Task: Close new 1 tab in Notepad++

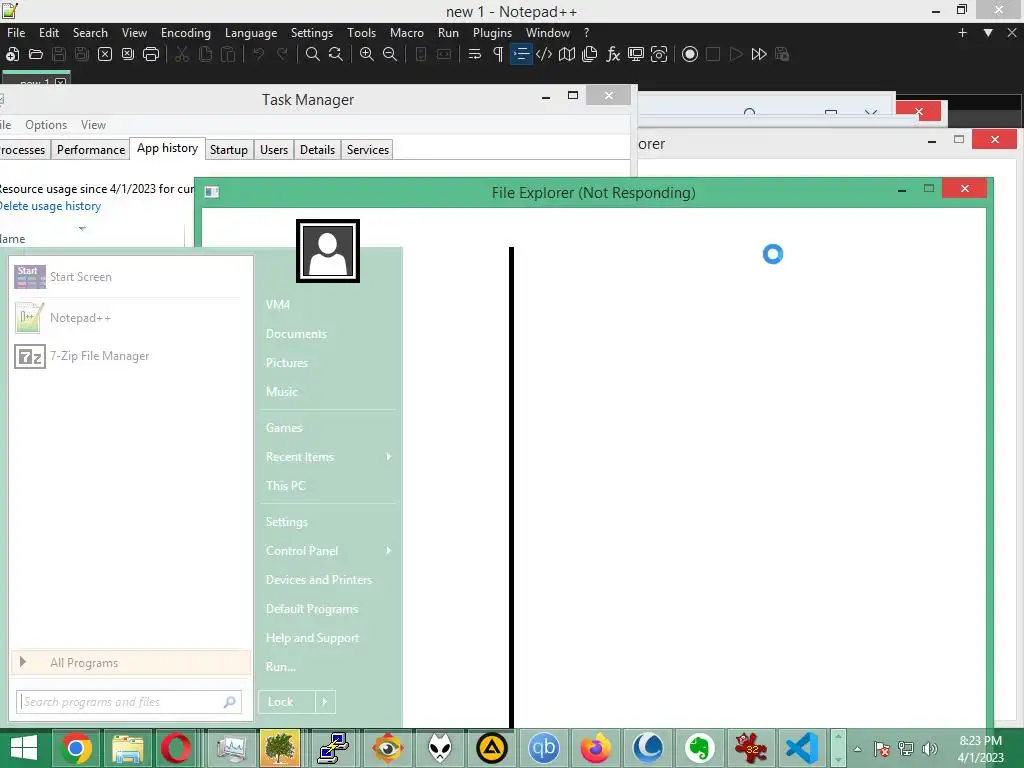Action: coord(61,82)
